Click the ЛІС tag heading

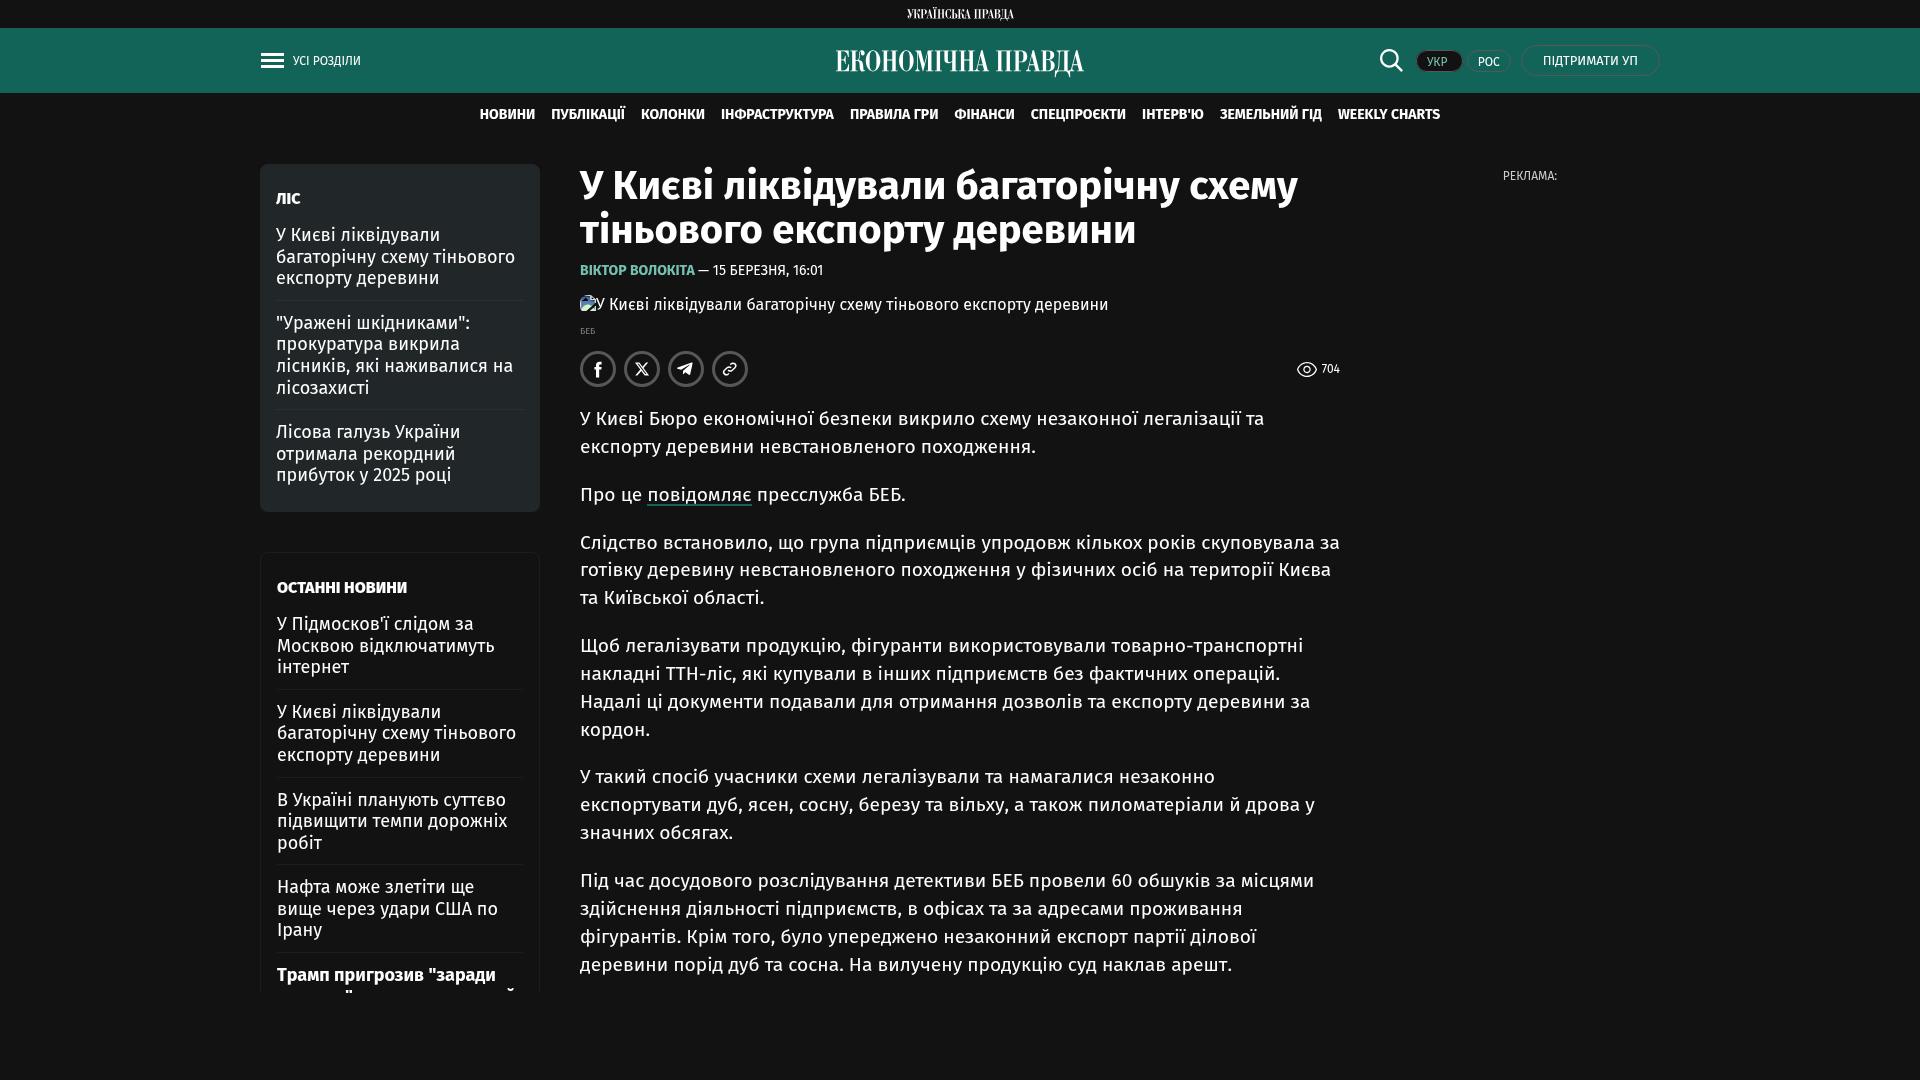point(288,199)
